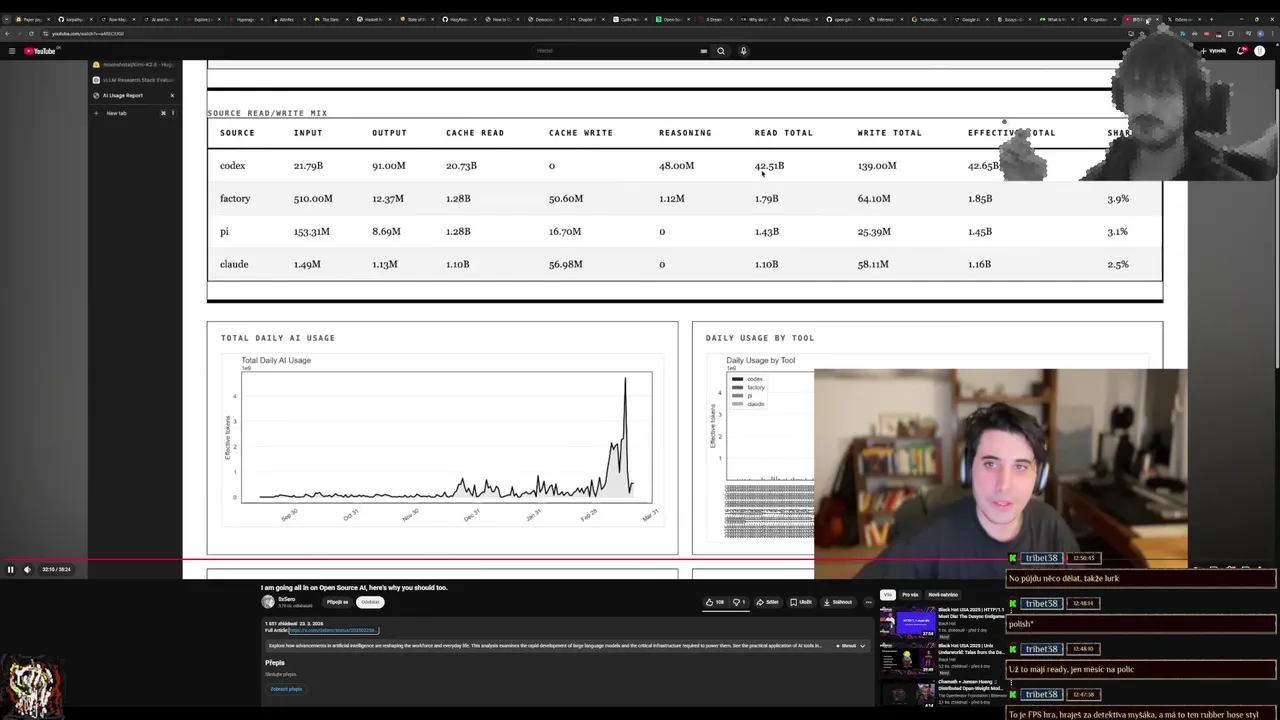
Task: Reload the page with refresh icon
Action: tap(31, 34)
